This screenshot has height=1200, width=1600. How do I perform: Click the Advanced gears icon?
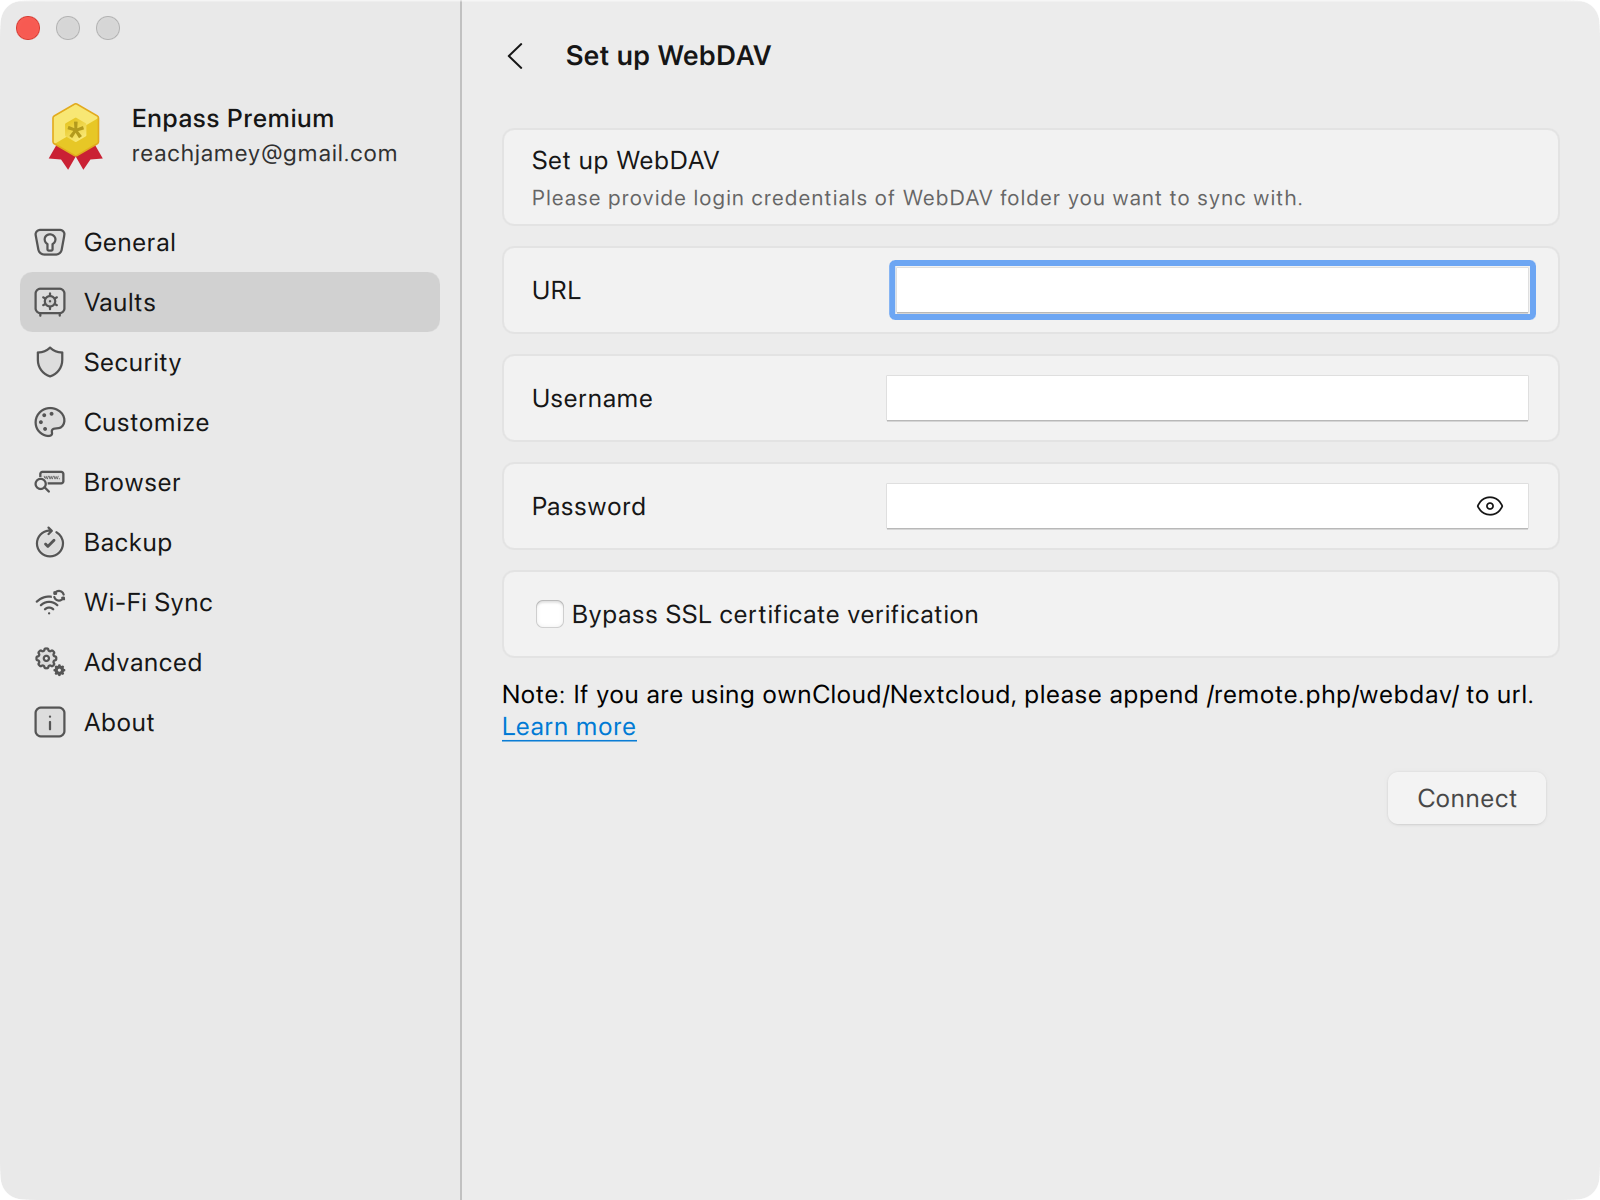pyautogui.click(x=50, y=662)
